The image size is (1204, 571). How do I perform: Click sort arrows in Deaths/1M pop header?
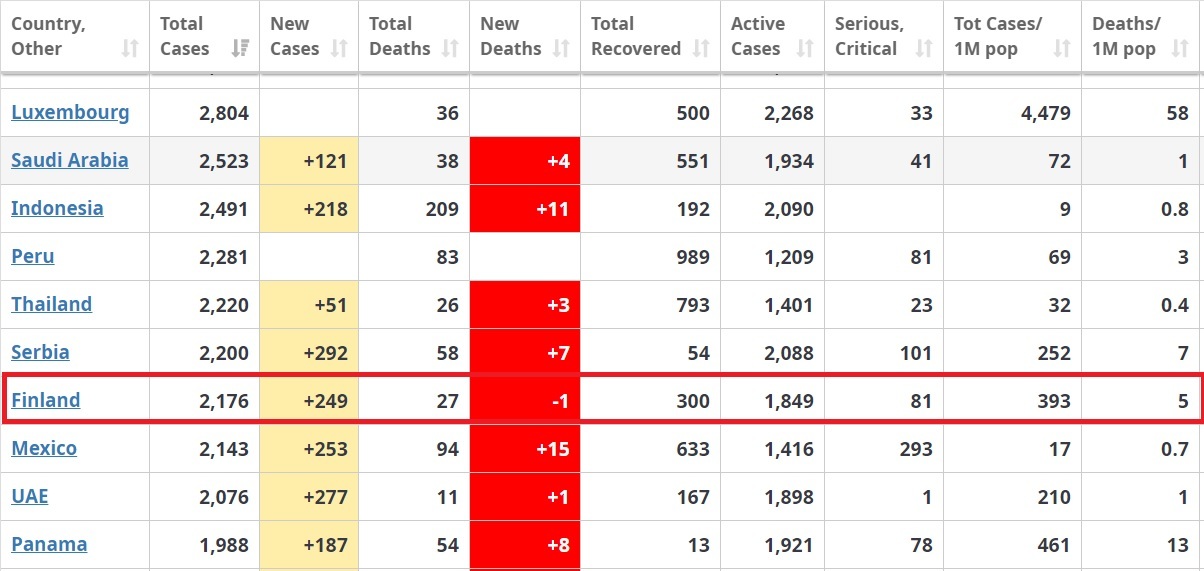[x=1184, y=49]
